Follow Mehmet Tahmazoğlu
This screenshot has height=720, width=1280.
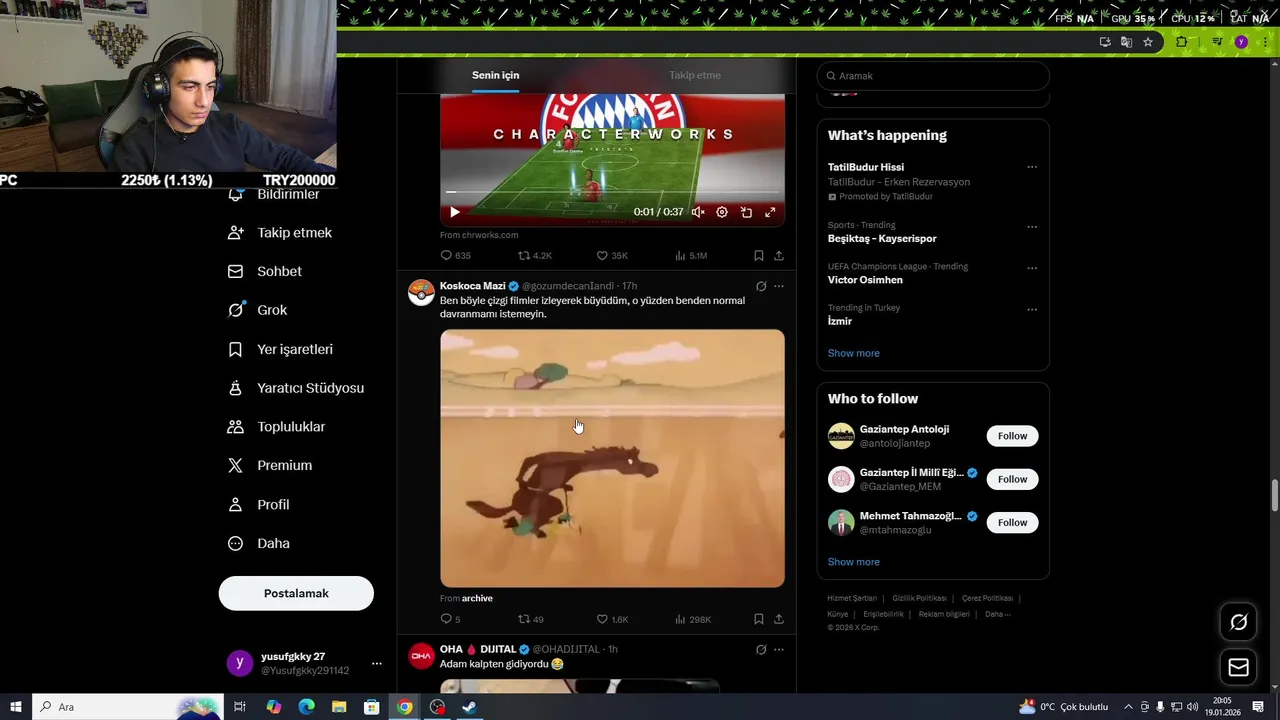[1012, 522]
